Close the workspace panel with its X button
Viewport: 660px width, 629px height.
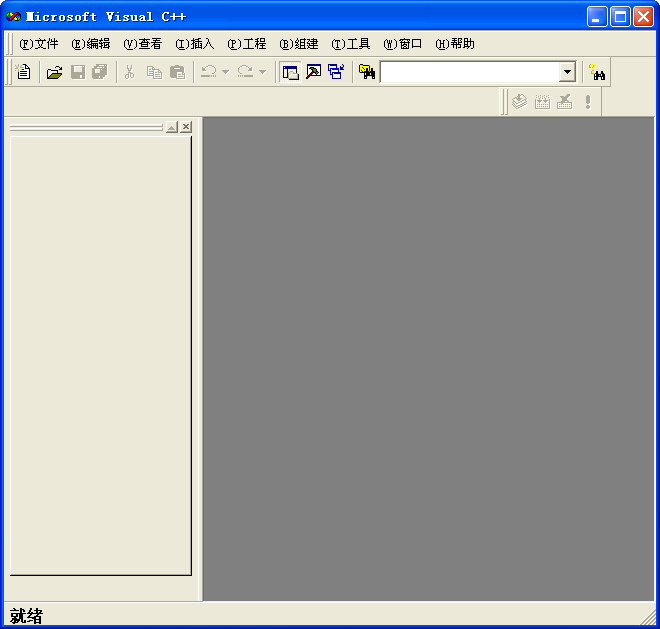[186, 127]
